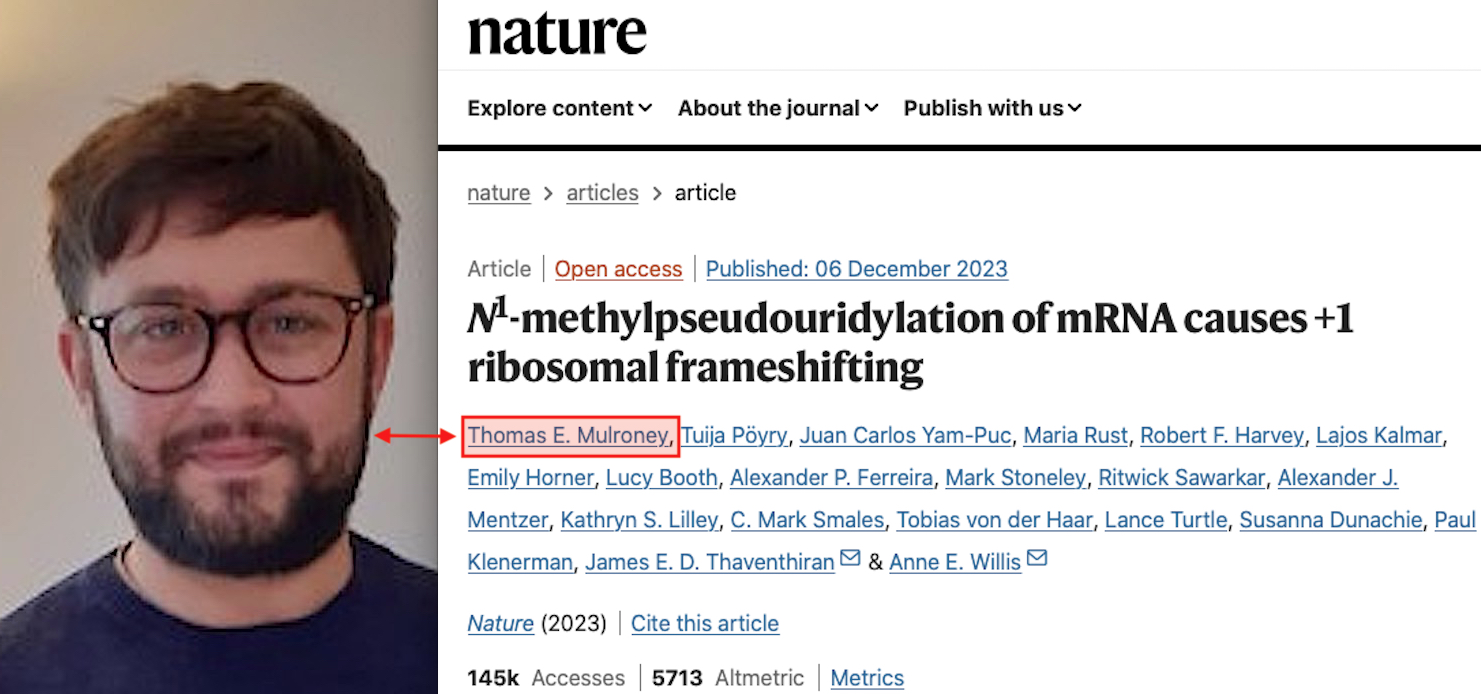Open the About the journal dropdown
Screen dimensions: 1481x694
point(778,108)
